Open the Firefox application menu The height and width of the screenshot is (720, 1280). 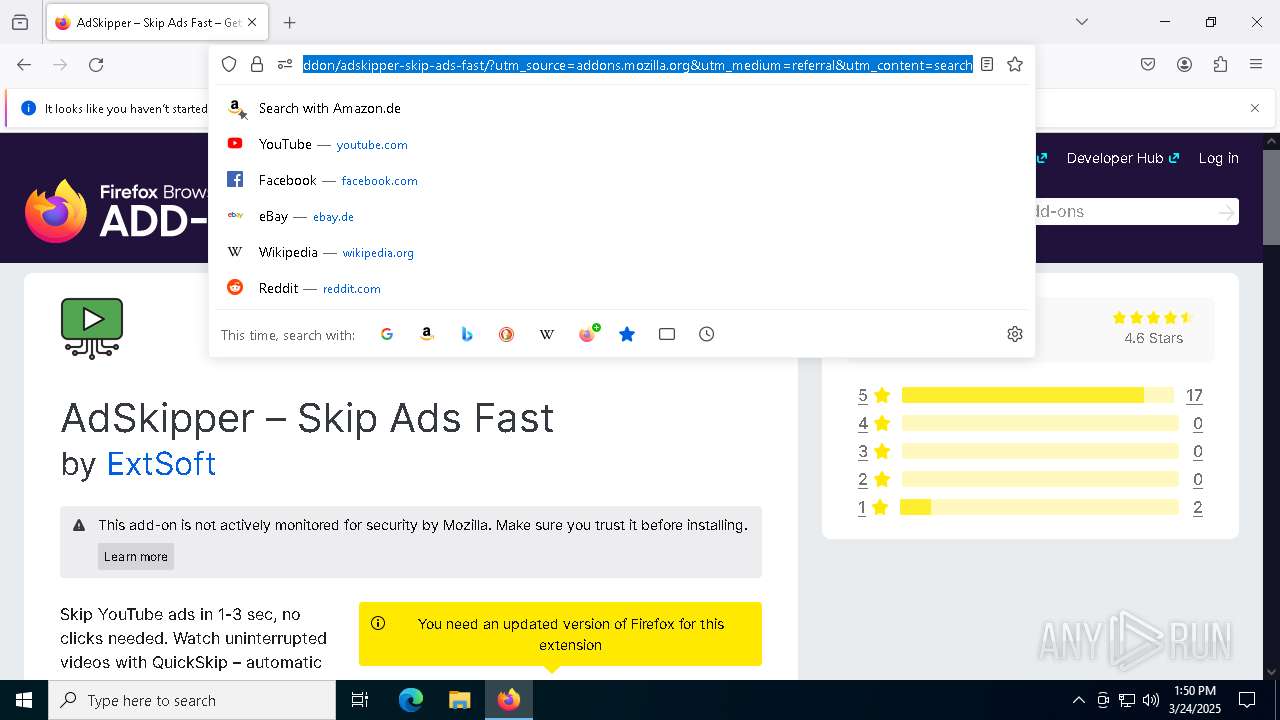click(1256, 64)
